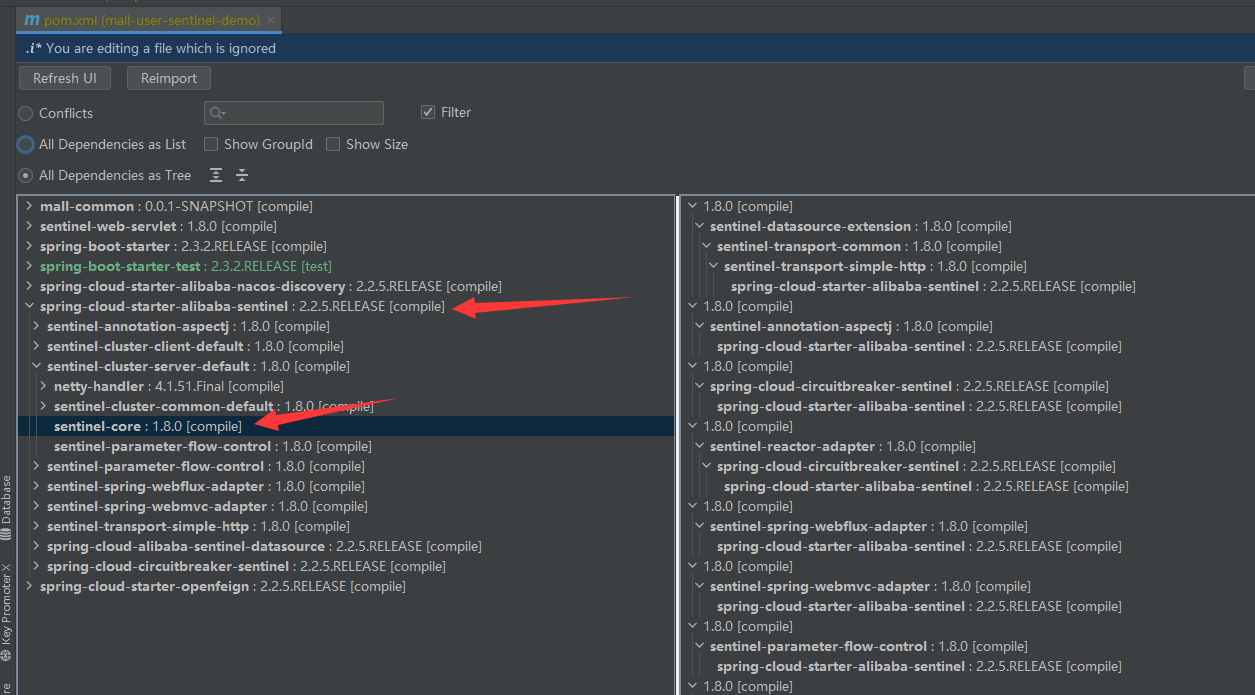Viewport: 1255px width, 695px height.
Task: Select sentinel-spring-webmvc-adapter in right tree
Action: [870, 586]
